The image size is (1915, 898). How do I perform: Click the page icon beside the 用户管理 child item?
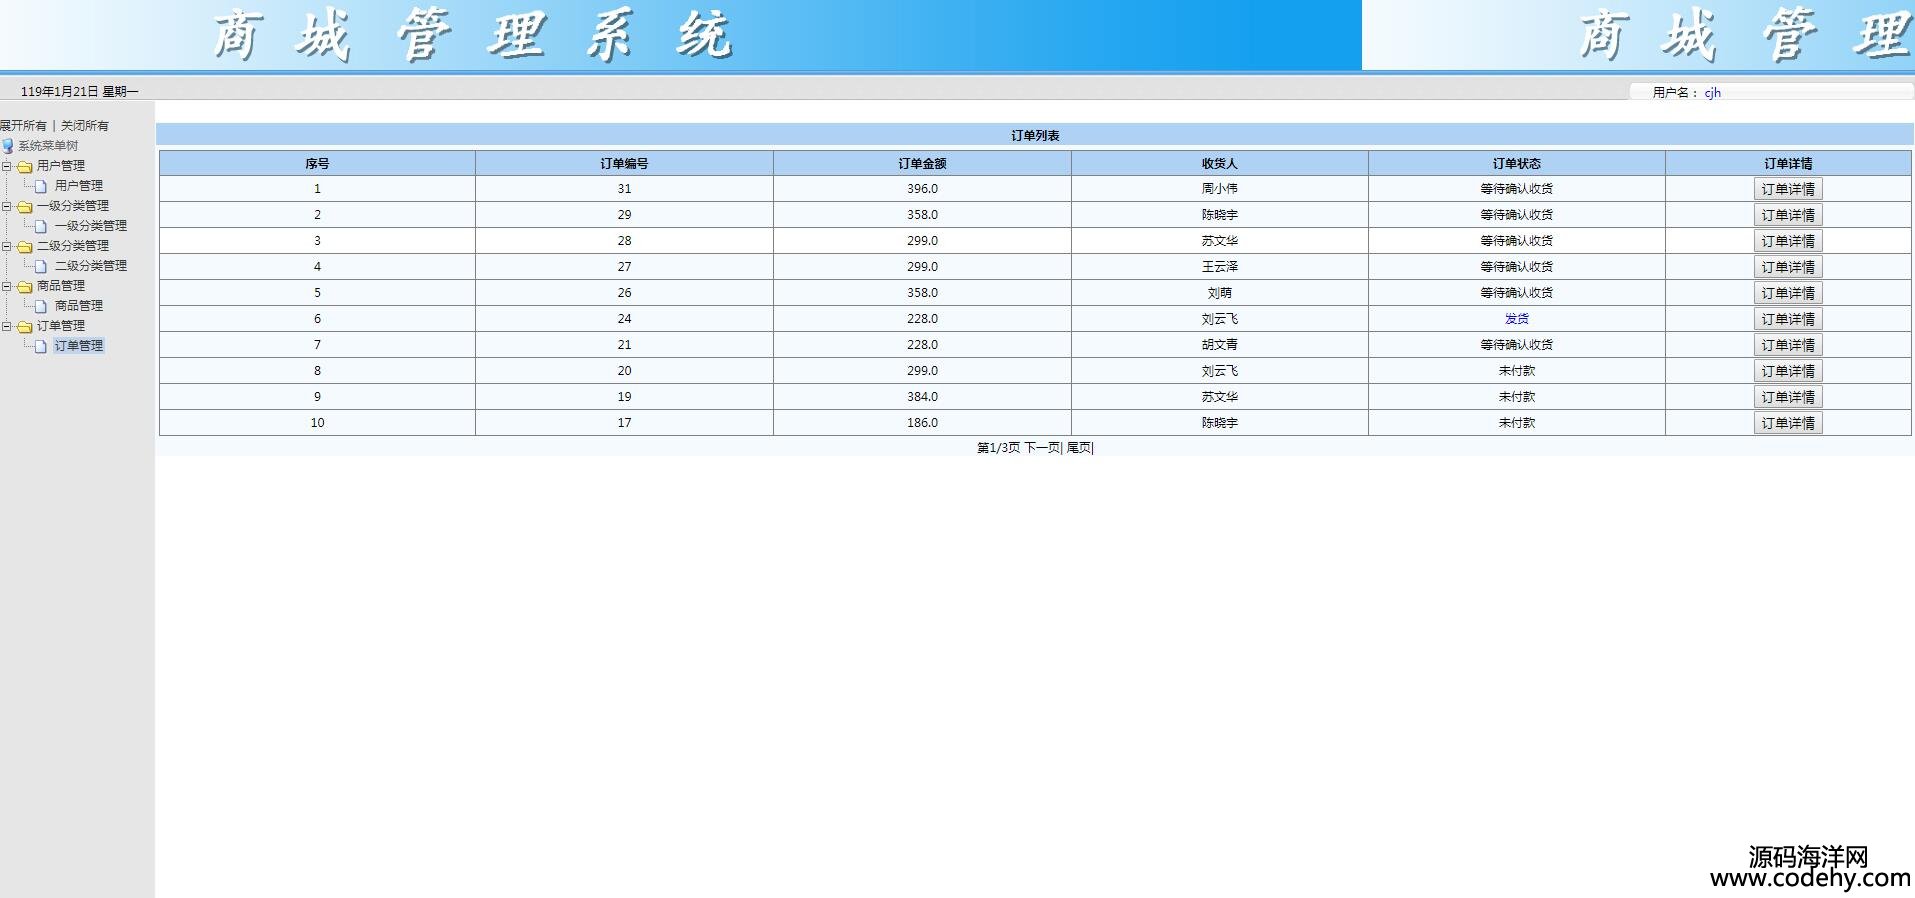(41, 186)
